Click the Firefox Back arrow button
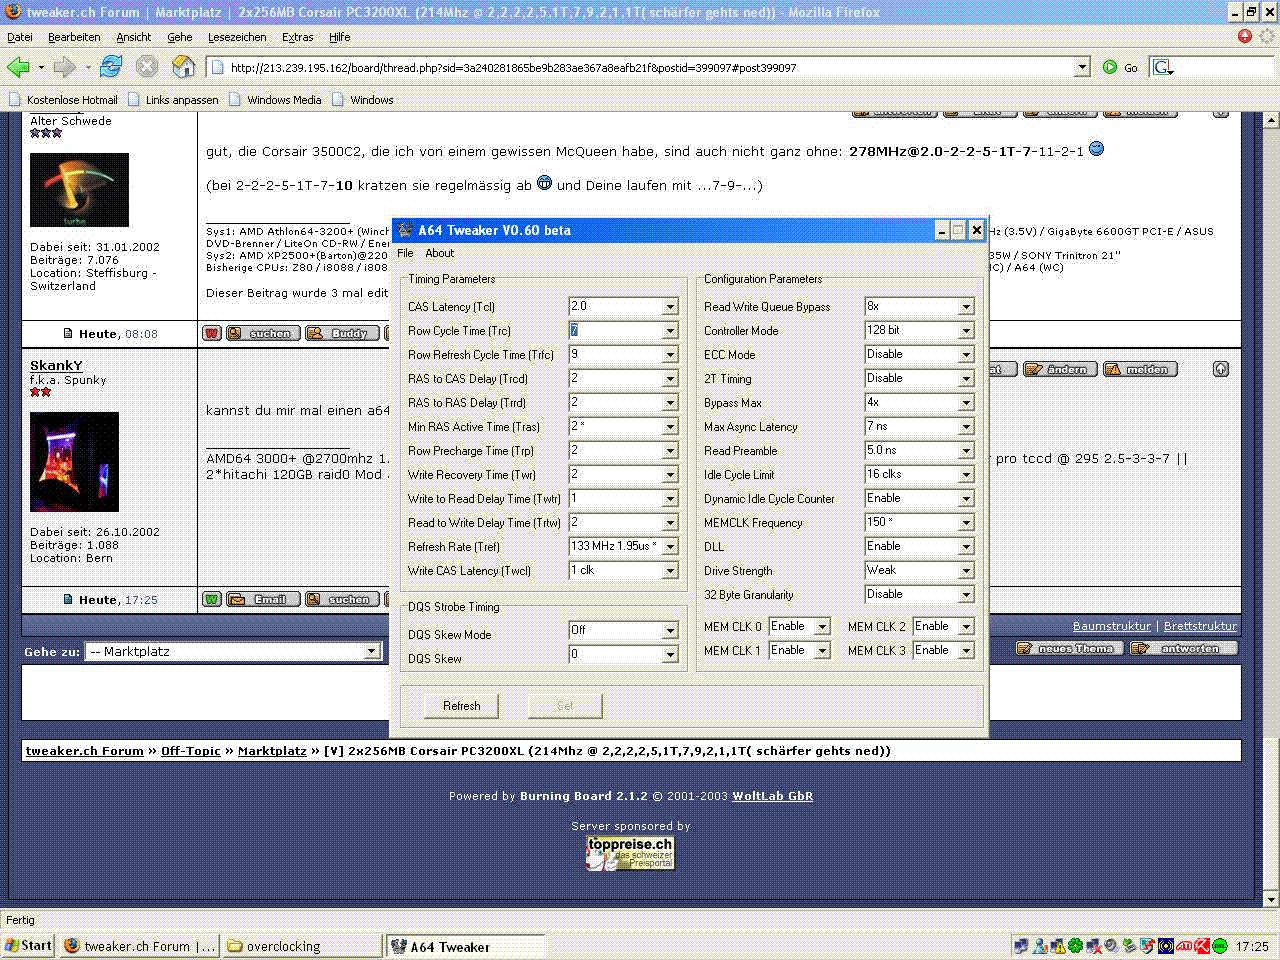This screenshot has width=1280, height=960. pos(18,67)
